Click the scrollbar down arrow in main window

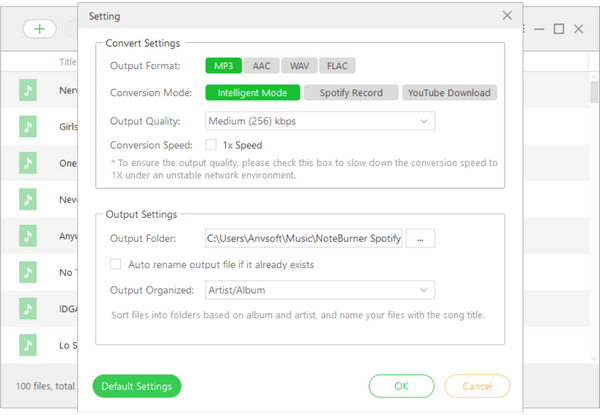[594, 359]
